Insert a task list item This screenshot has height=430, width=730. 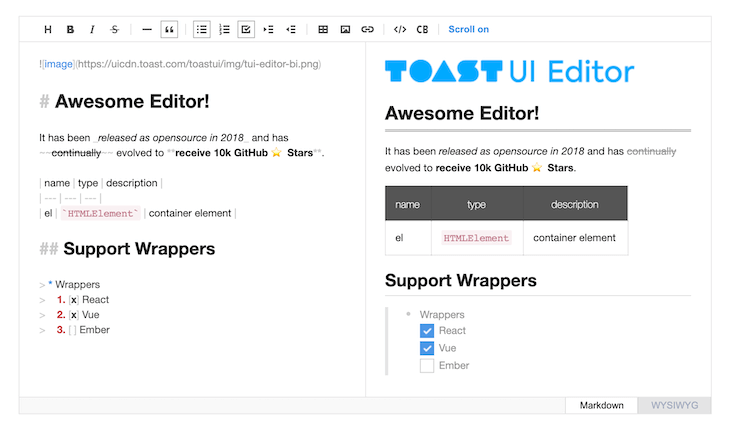(x=246, y=29)
